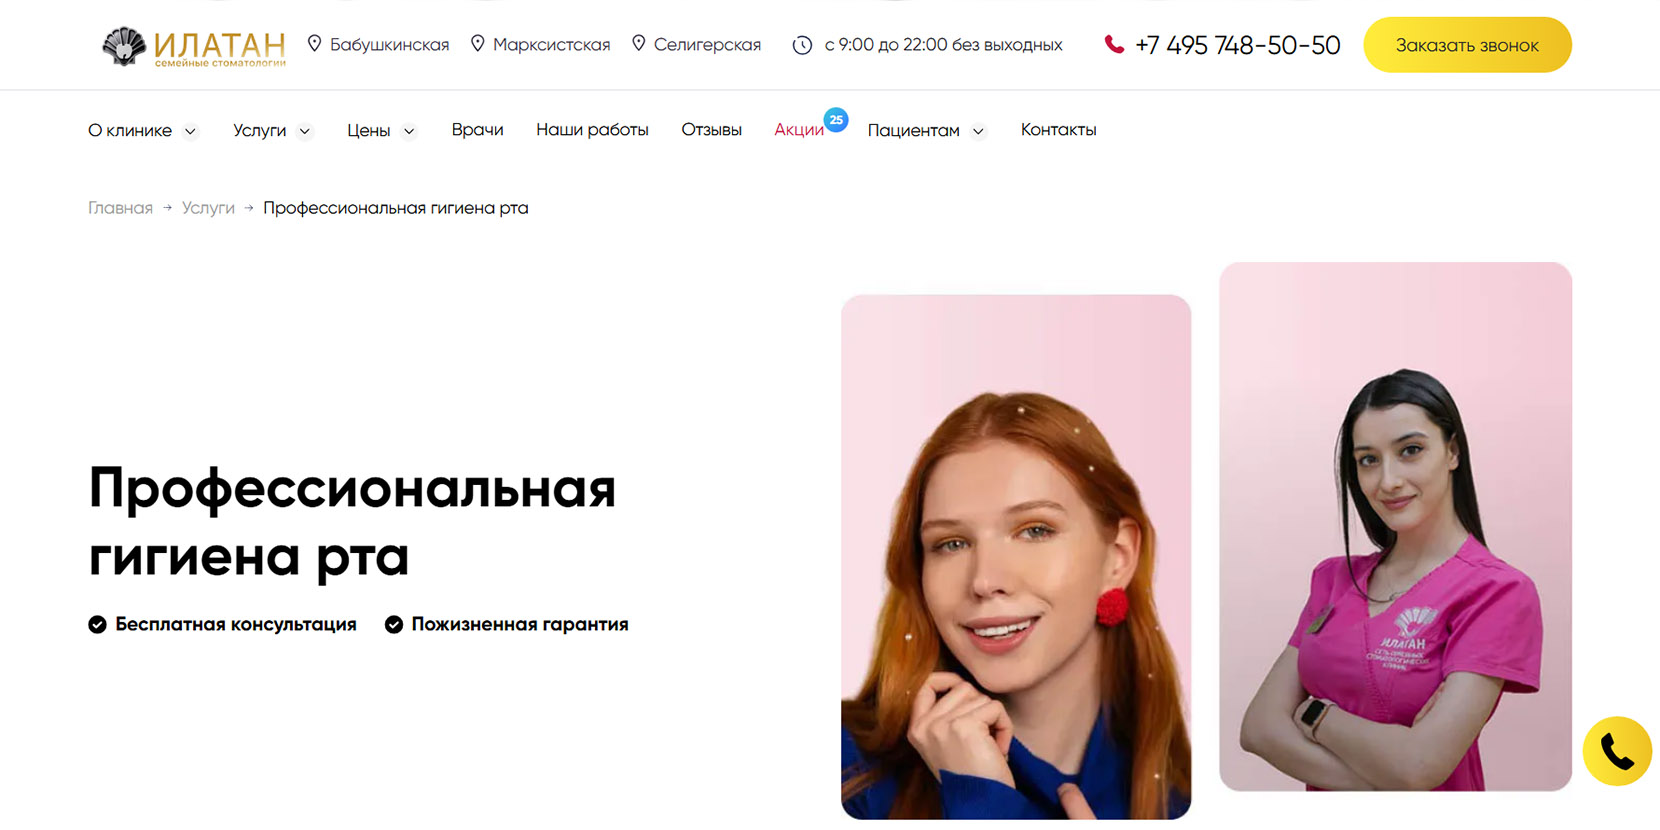Screen dimensions: 1660x830
Task: Click the blue 25 badge on Акции
Action: (836, 120)
